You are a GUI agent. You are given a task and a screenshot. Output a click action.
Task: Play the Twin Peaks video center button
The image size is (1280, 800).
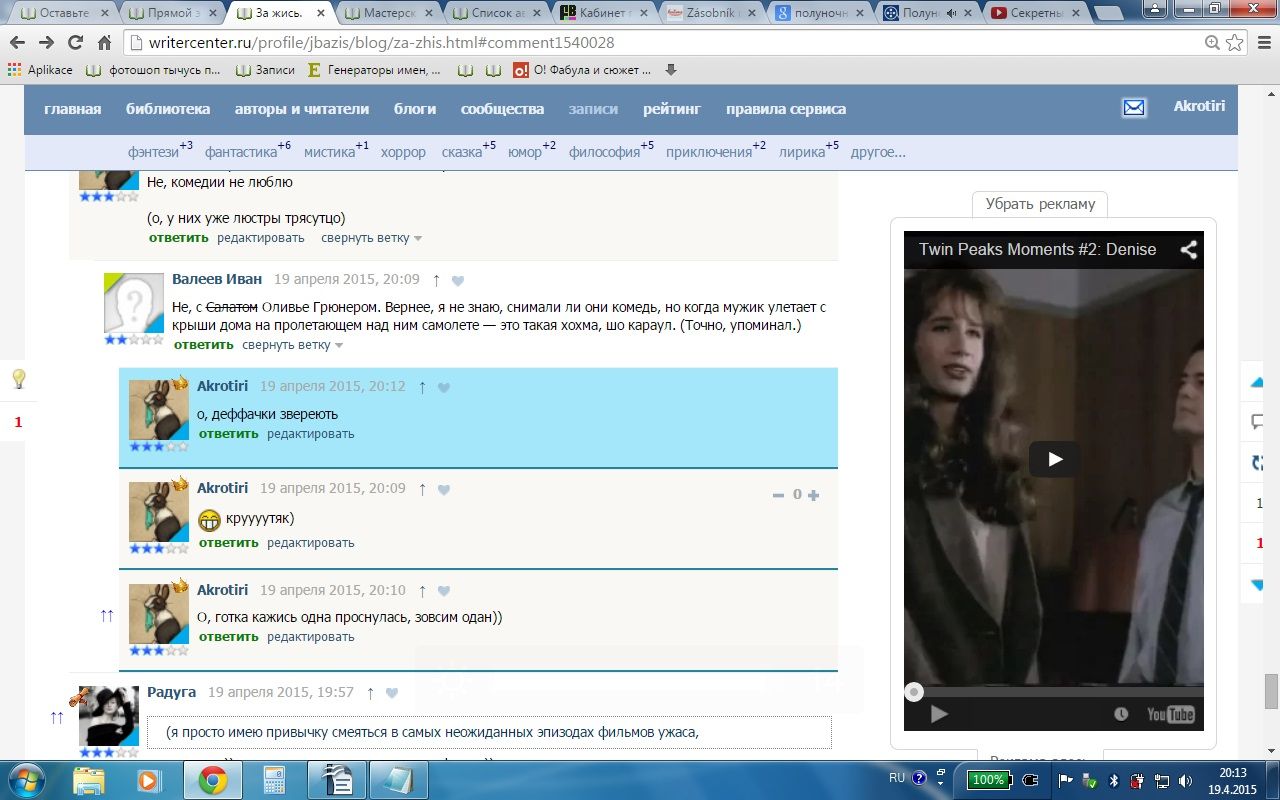(x=1054, y=460)
